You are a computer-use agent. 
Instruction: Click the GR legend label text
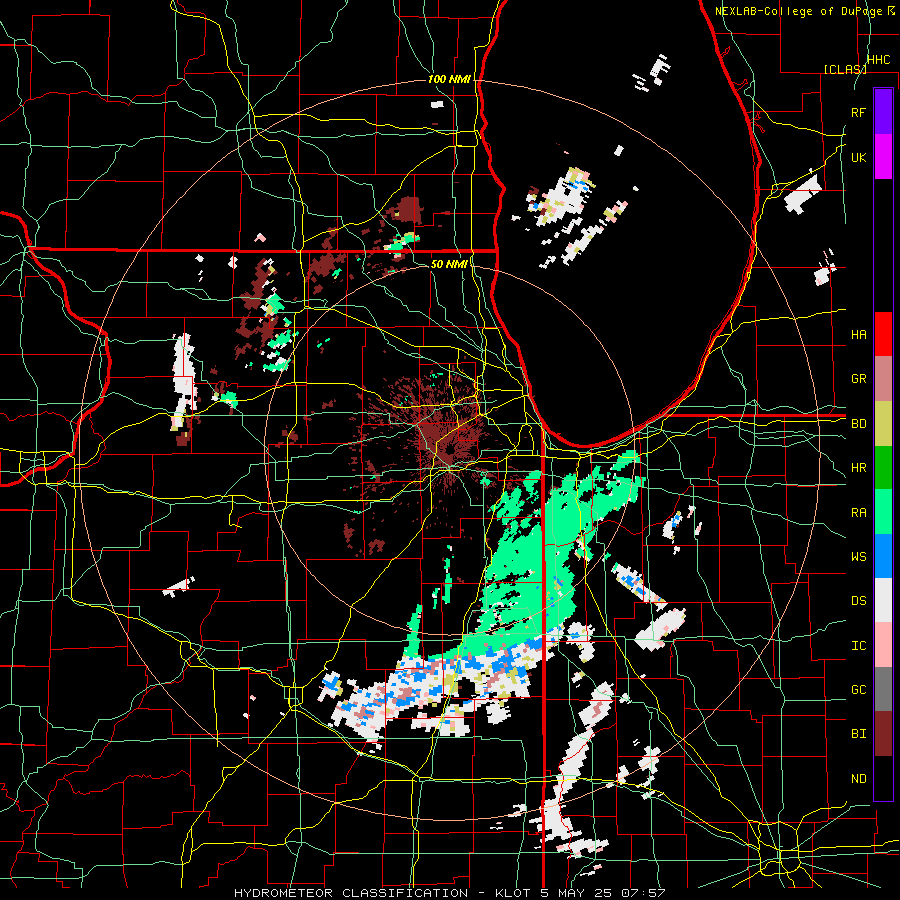858,379
